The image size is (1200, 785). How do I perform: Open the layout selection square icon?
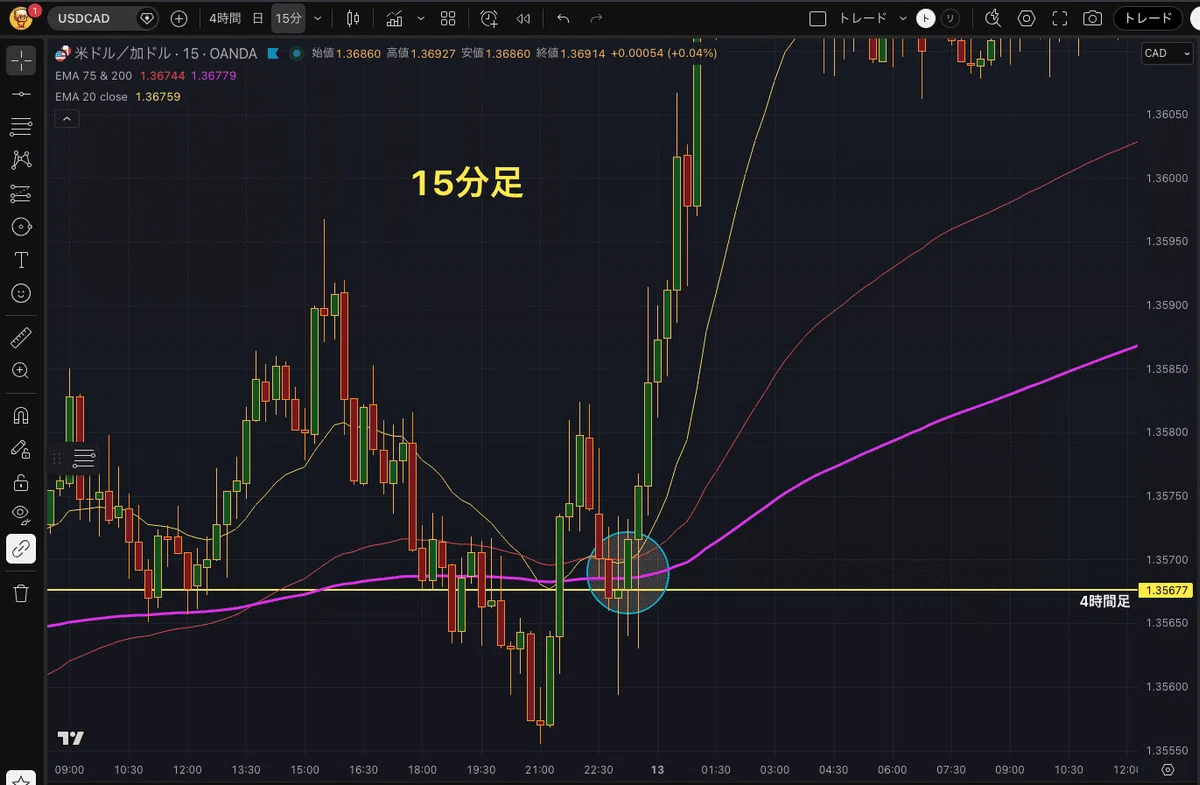coord(818,18)
